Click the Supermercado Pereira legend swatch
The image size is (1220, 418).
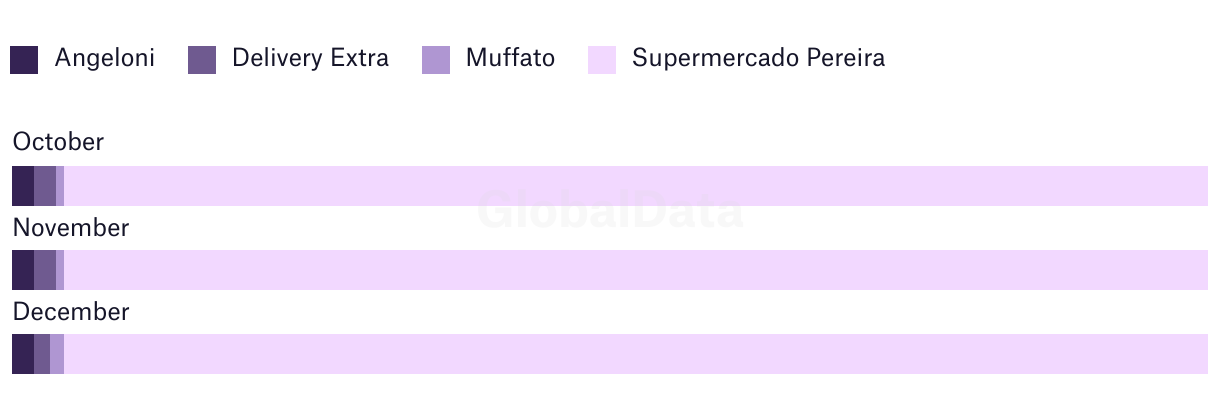click(x=602, y=60)
